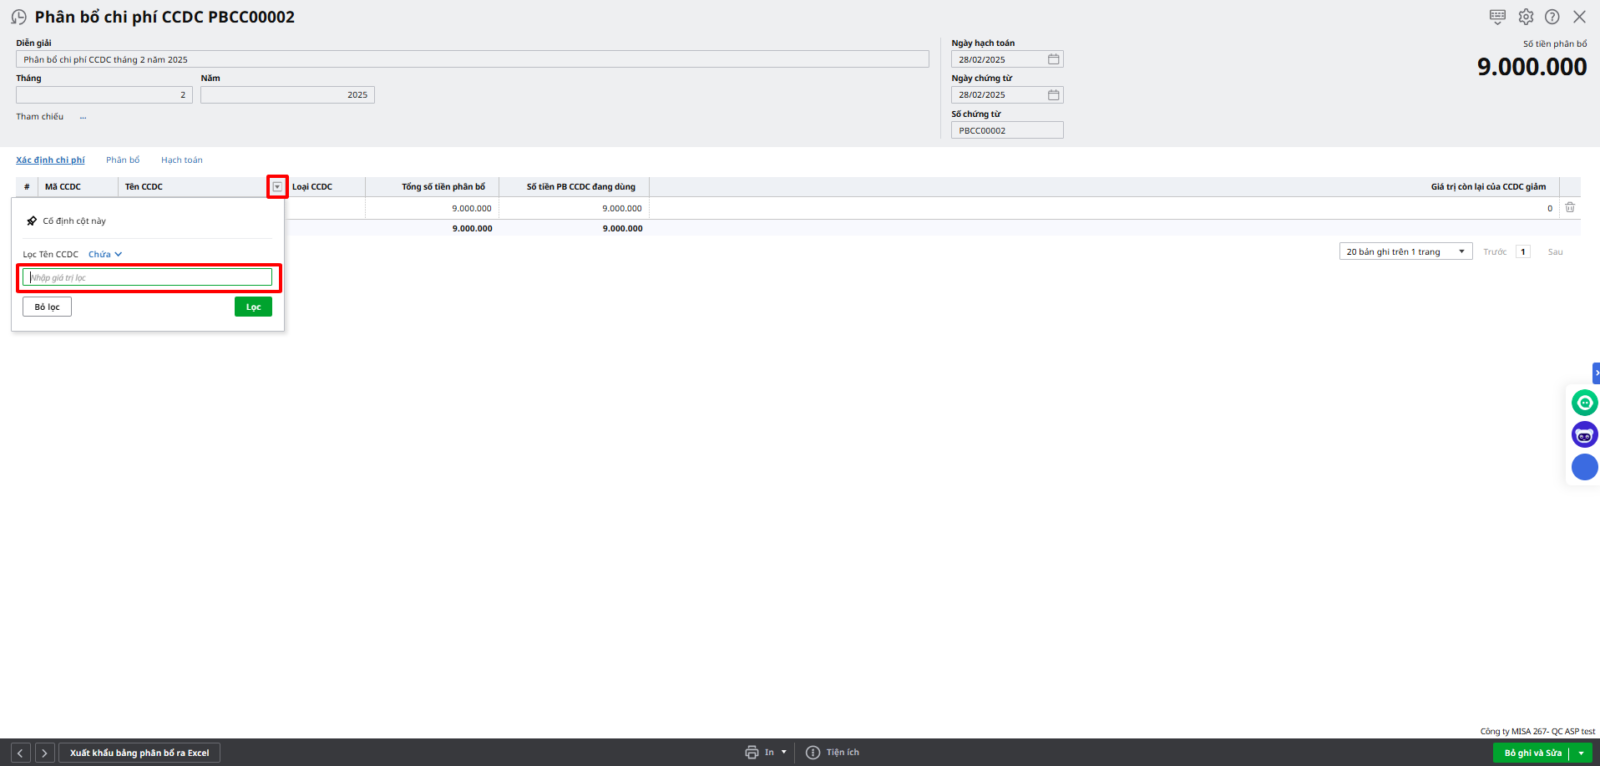Open the keyboard shortcuts icon in header
Viewport: 1600px width, 766px height.
1497,17
